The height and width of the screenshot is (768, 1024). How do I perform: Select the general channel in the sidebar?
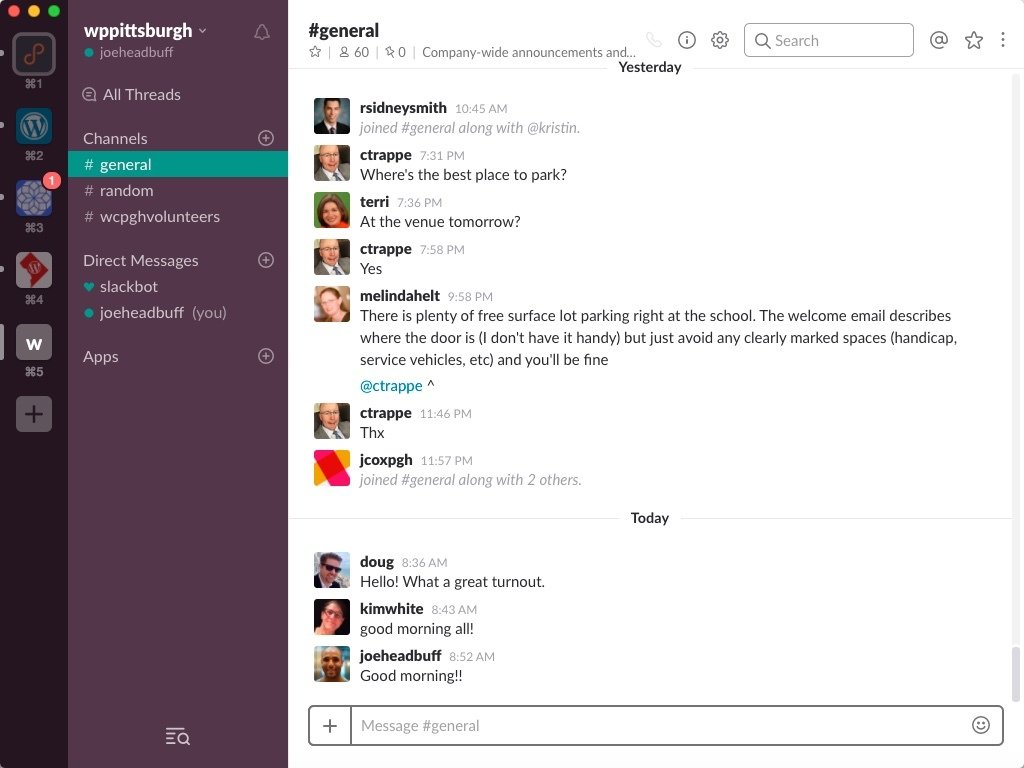pos(178,165)
